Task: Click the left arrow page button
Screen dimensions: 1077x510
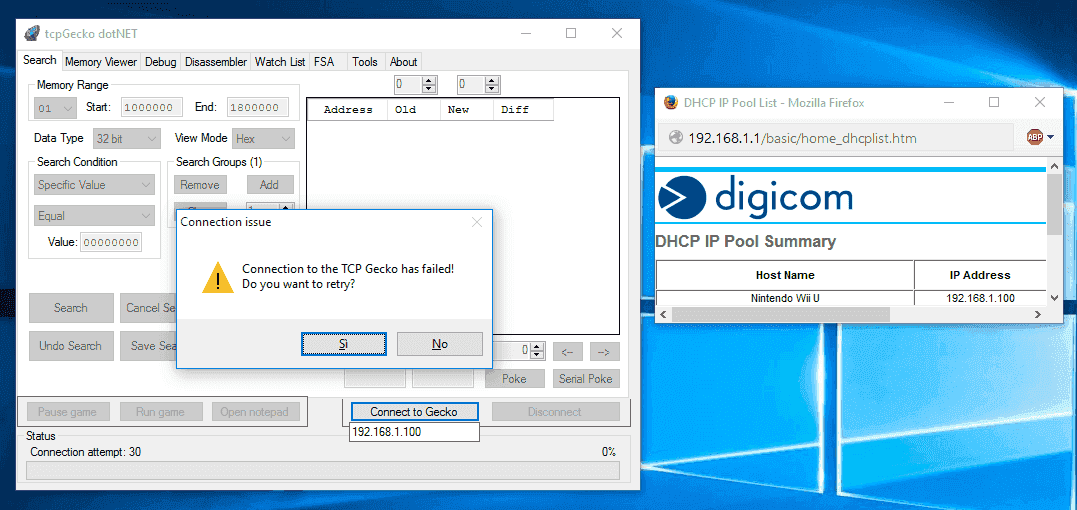Action: point(567,351)
